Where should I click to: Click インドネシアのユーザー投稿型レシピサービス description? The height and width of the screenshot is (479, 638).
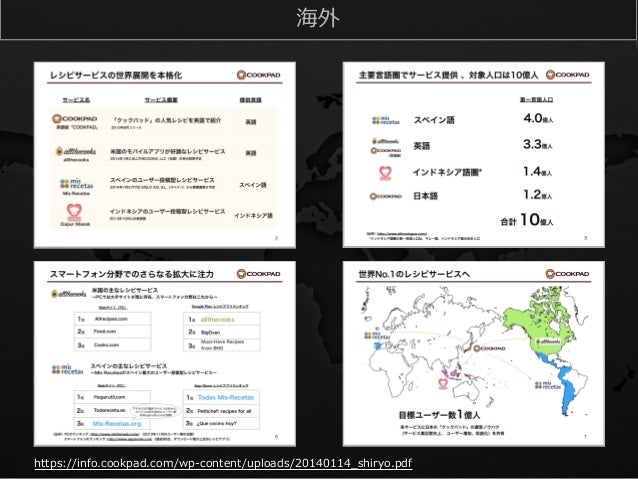pyautogui.click(x=167, y=212)
